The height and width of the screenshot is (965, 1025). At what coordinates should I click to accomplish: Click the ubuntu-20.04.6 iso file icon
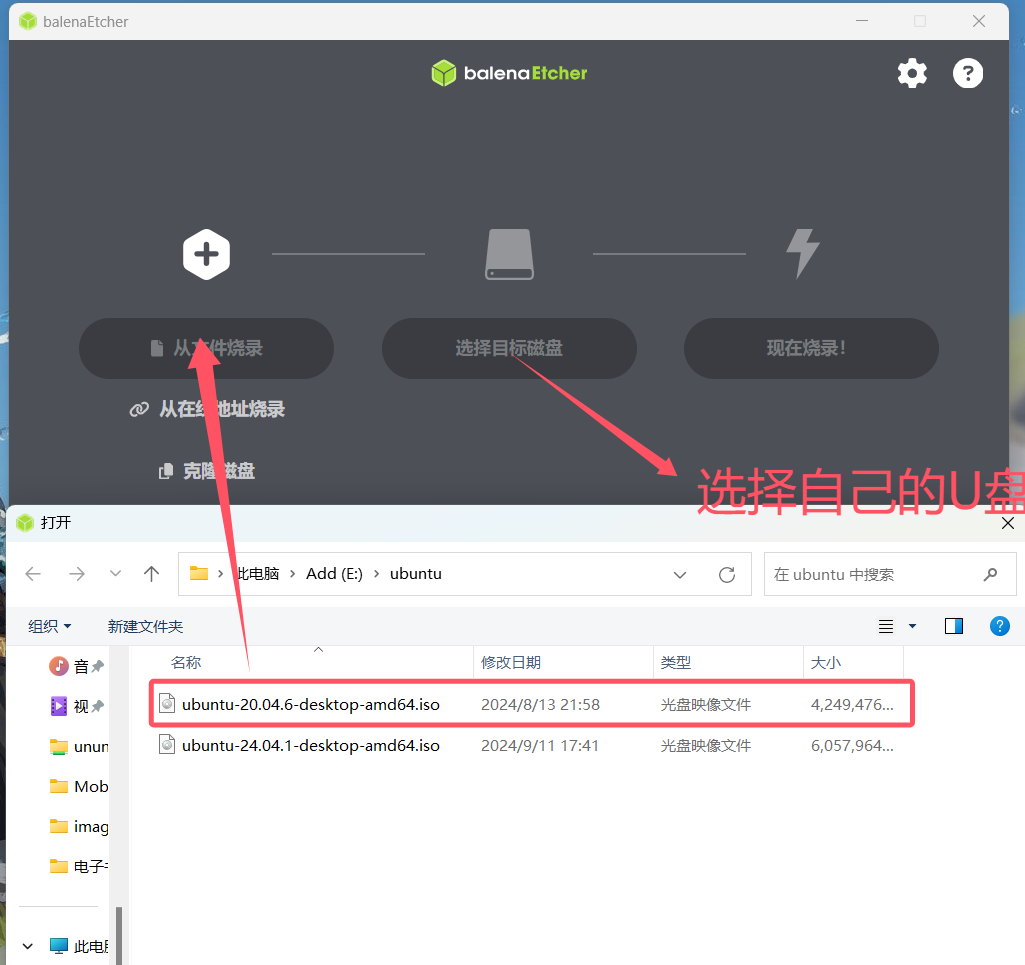tap(167, 703)
